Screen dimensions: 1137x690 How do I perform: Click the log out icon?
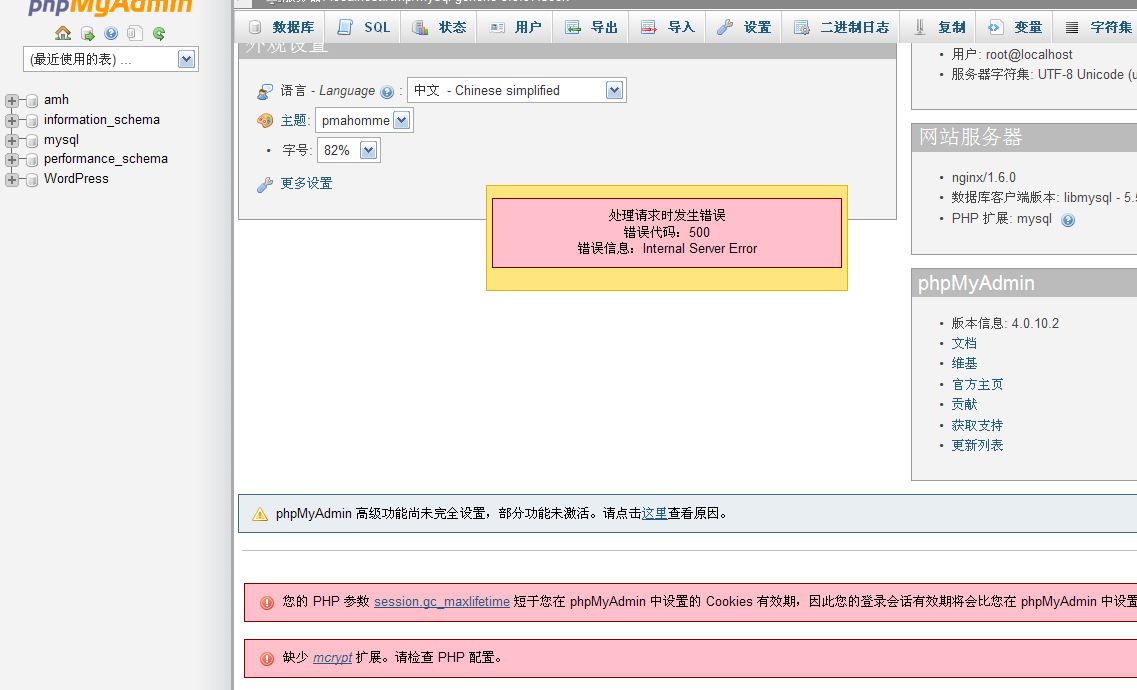point(87,33)
